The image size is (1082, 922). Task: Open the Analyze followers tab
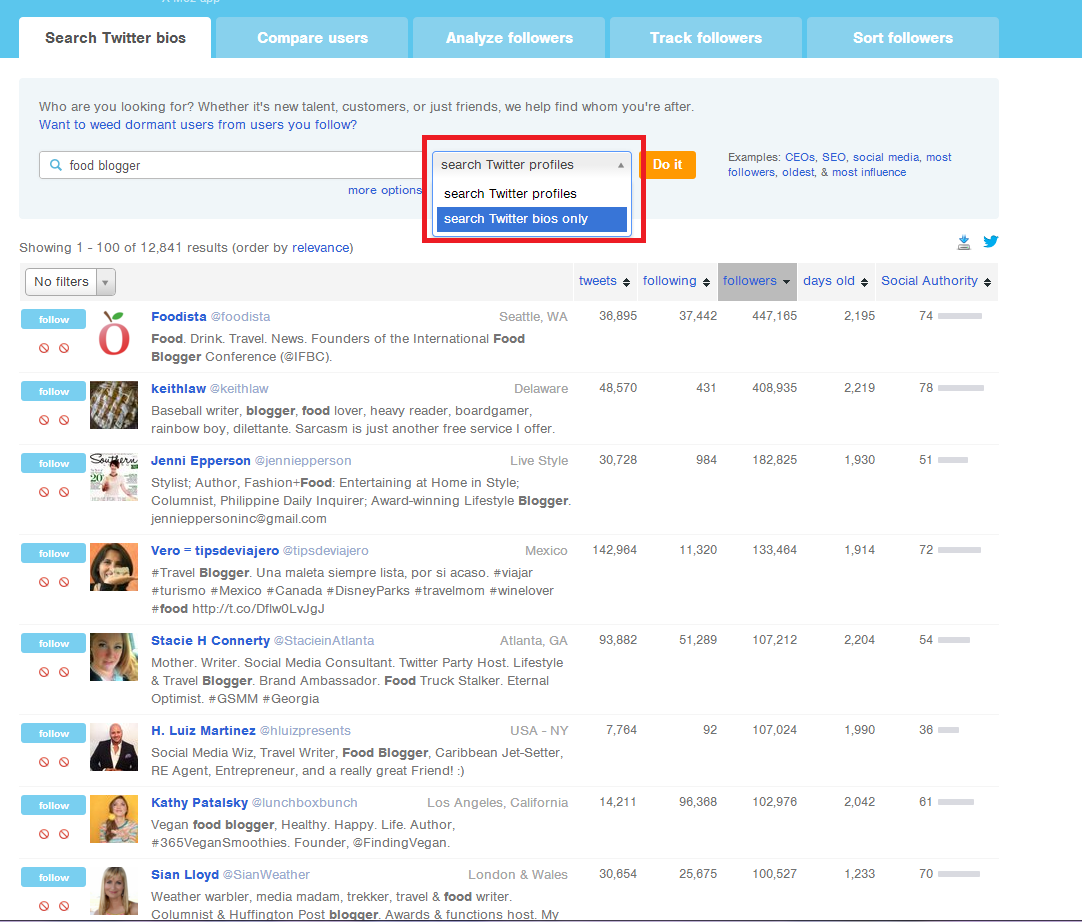point(509,38)
